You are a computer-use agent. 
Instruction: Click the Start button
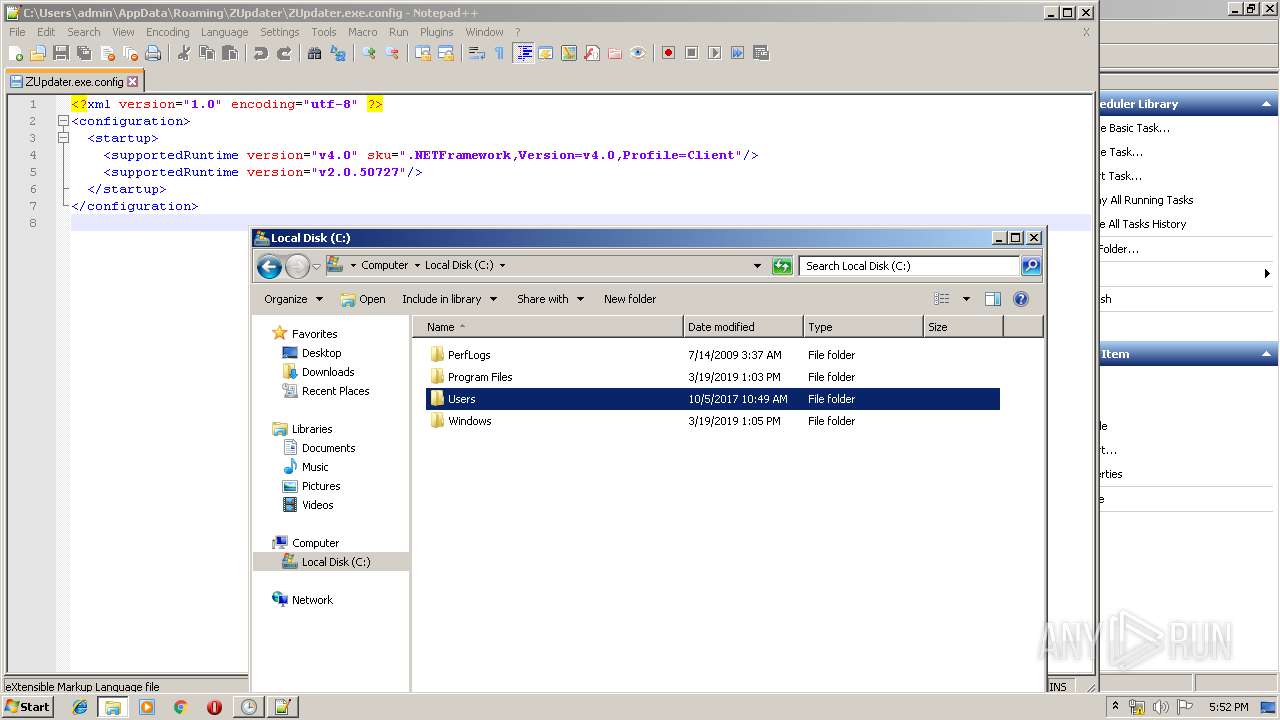[x=28, y=706]
